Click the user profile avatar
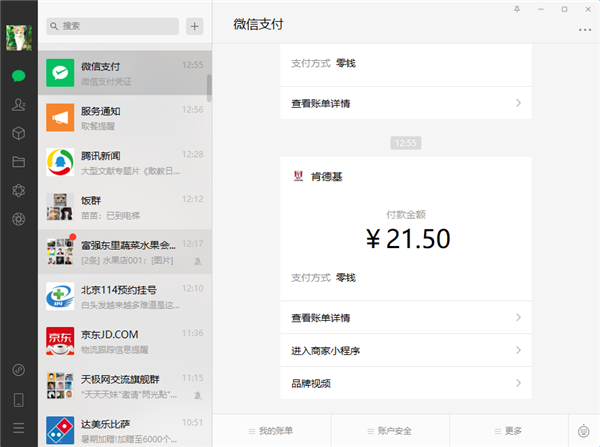This screenshot has width=600, height=447. tap(18, 38)
